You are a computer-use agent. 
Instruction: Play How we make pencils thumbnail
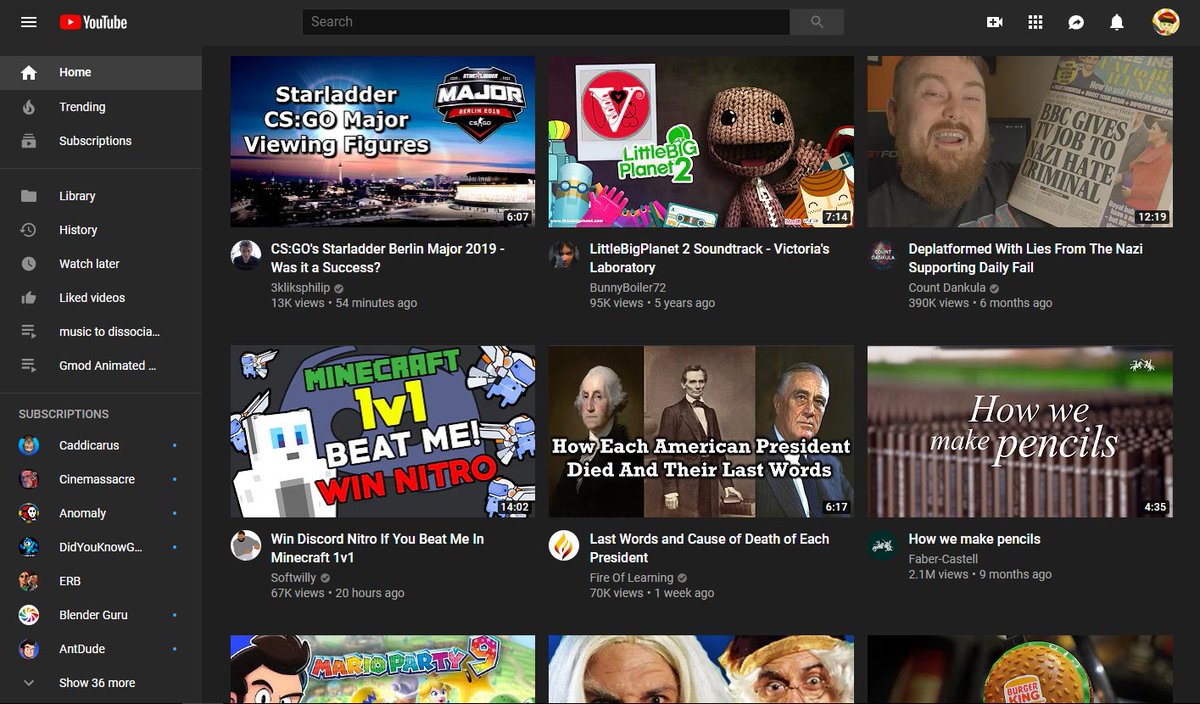click(1020, 431)
